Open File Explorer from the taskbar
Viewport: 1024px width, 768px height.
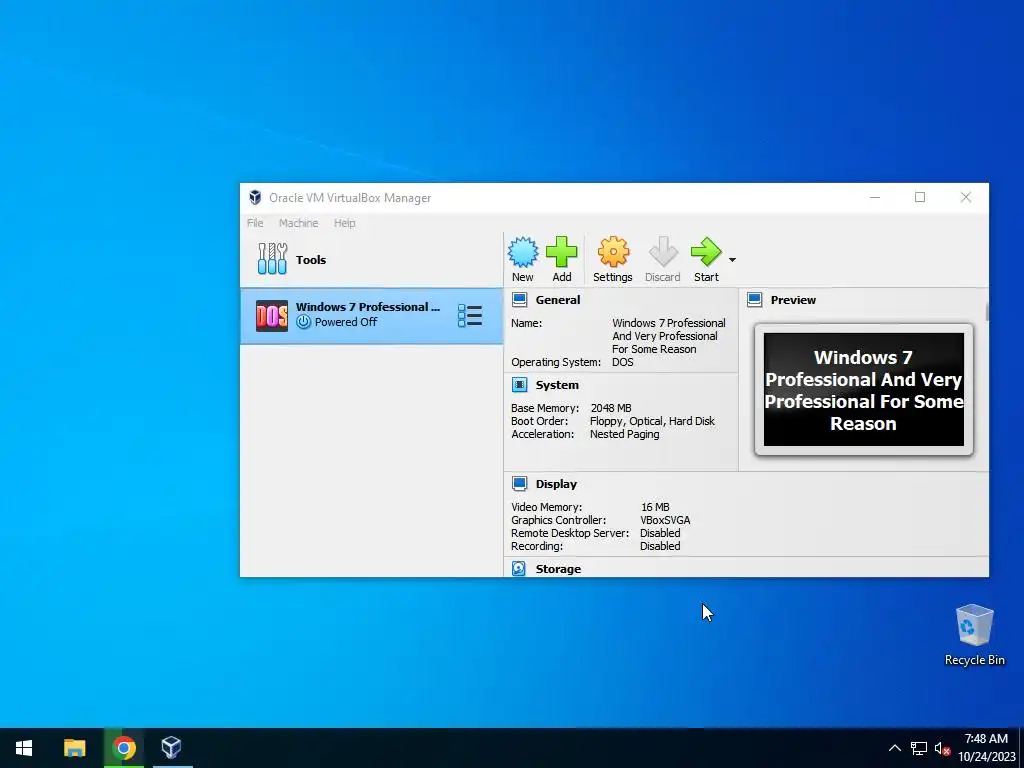pyautogui.click(x=74, y=748)
